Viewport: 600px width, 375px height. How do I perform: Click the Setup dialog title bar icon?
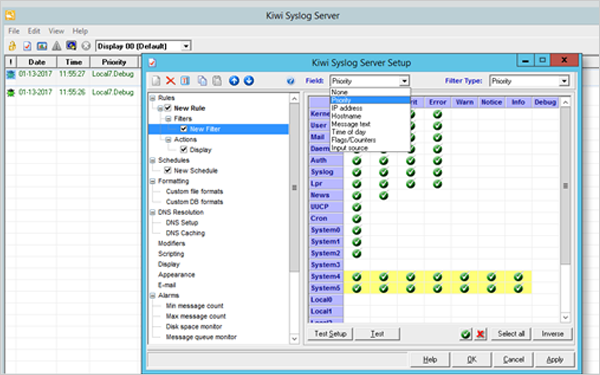pos(152,62)
